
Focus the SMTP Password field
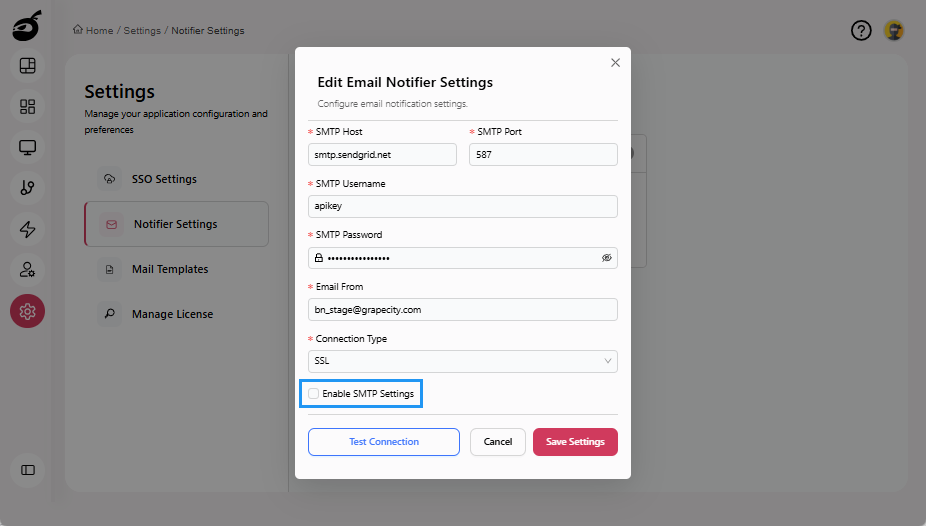pos(463,258)
